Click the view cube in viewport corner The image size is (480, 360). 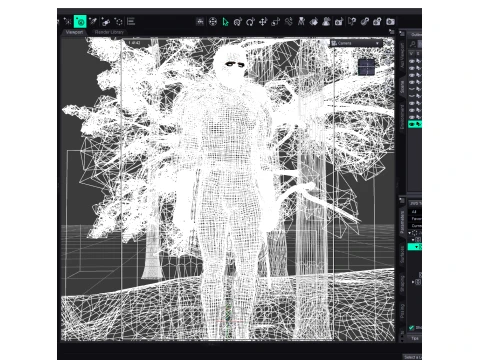[x=366, y=67]
